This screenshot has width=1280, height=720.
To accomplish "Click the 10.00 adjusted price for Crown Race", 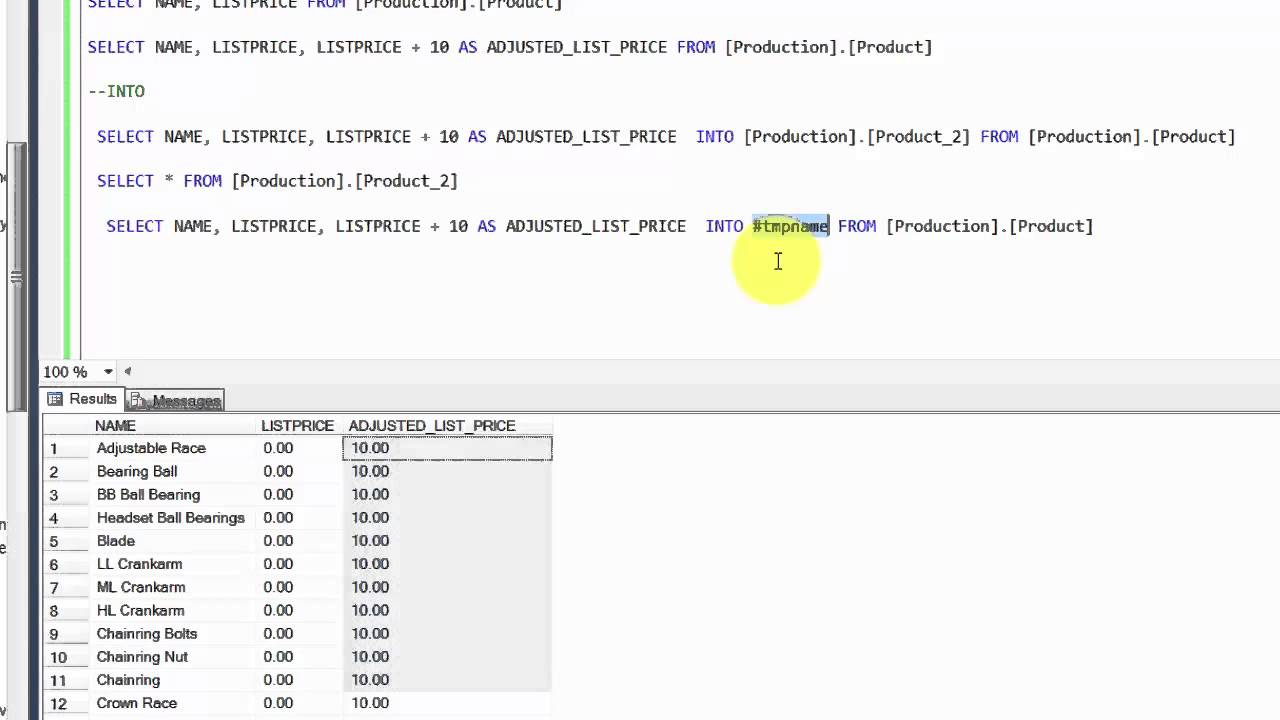I will [447, 703].
